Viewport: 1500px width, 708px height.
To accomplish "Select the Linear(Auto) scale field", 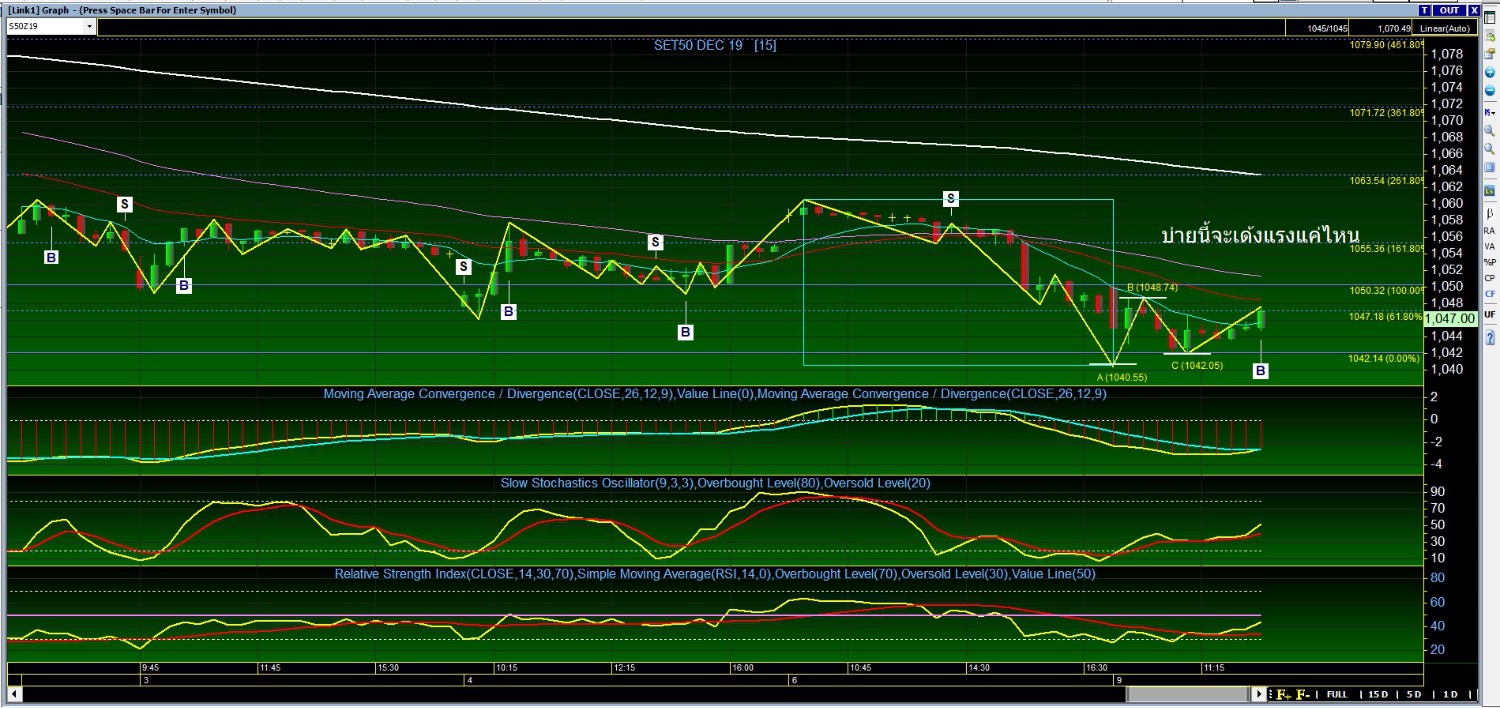I will 1446,28.
